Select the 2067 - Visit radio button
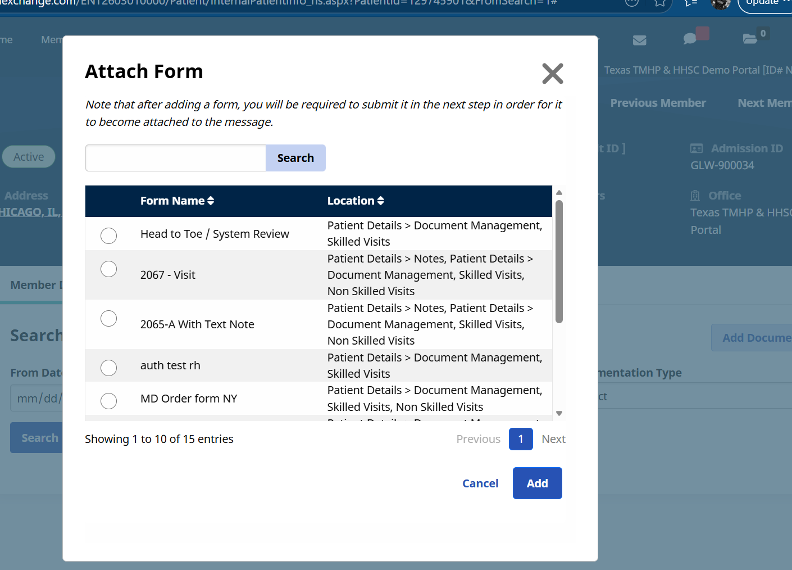792x570 pixels. tap(109, 269)
